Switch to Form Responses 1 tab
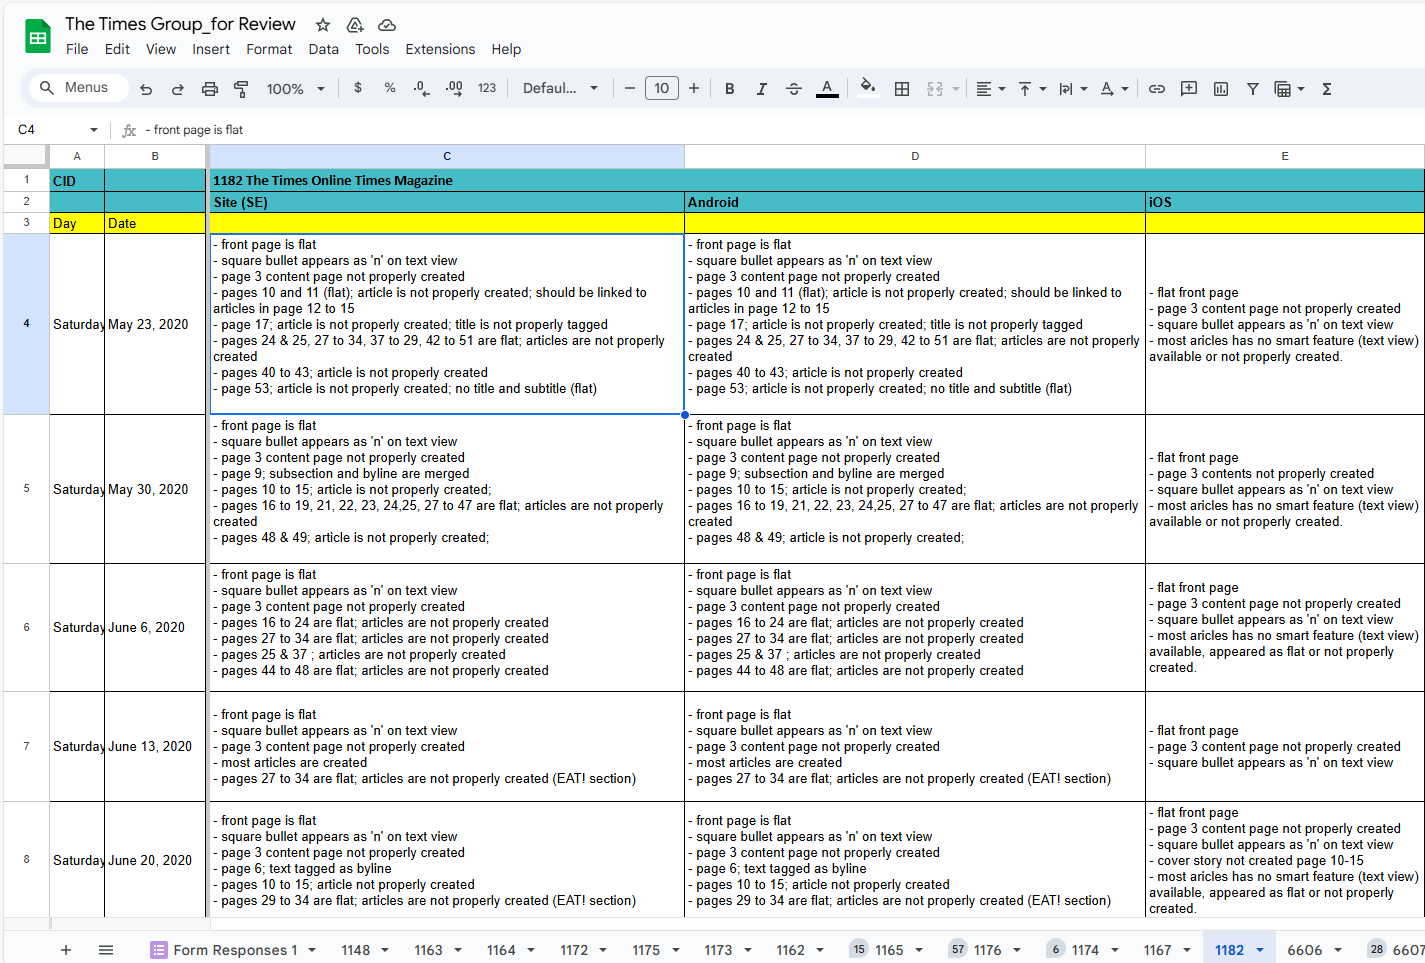 tap(233, 950)
